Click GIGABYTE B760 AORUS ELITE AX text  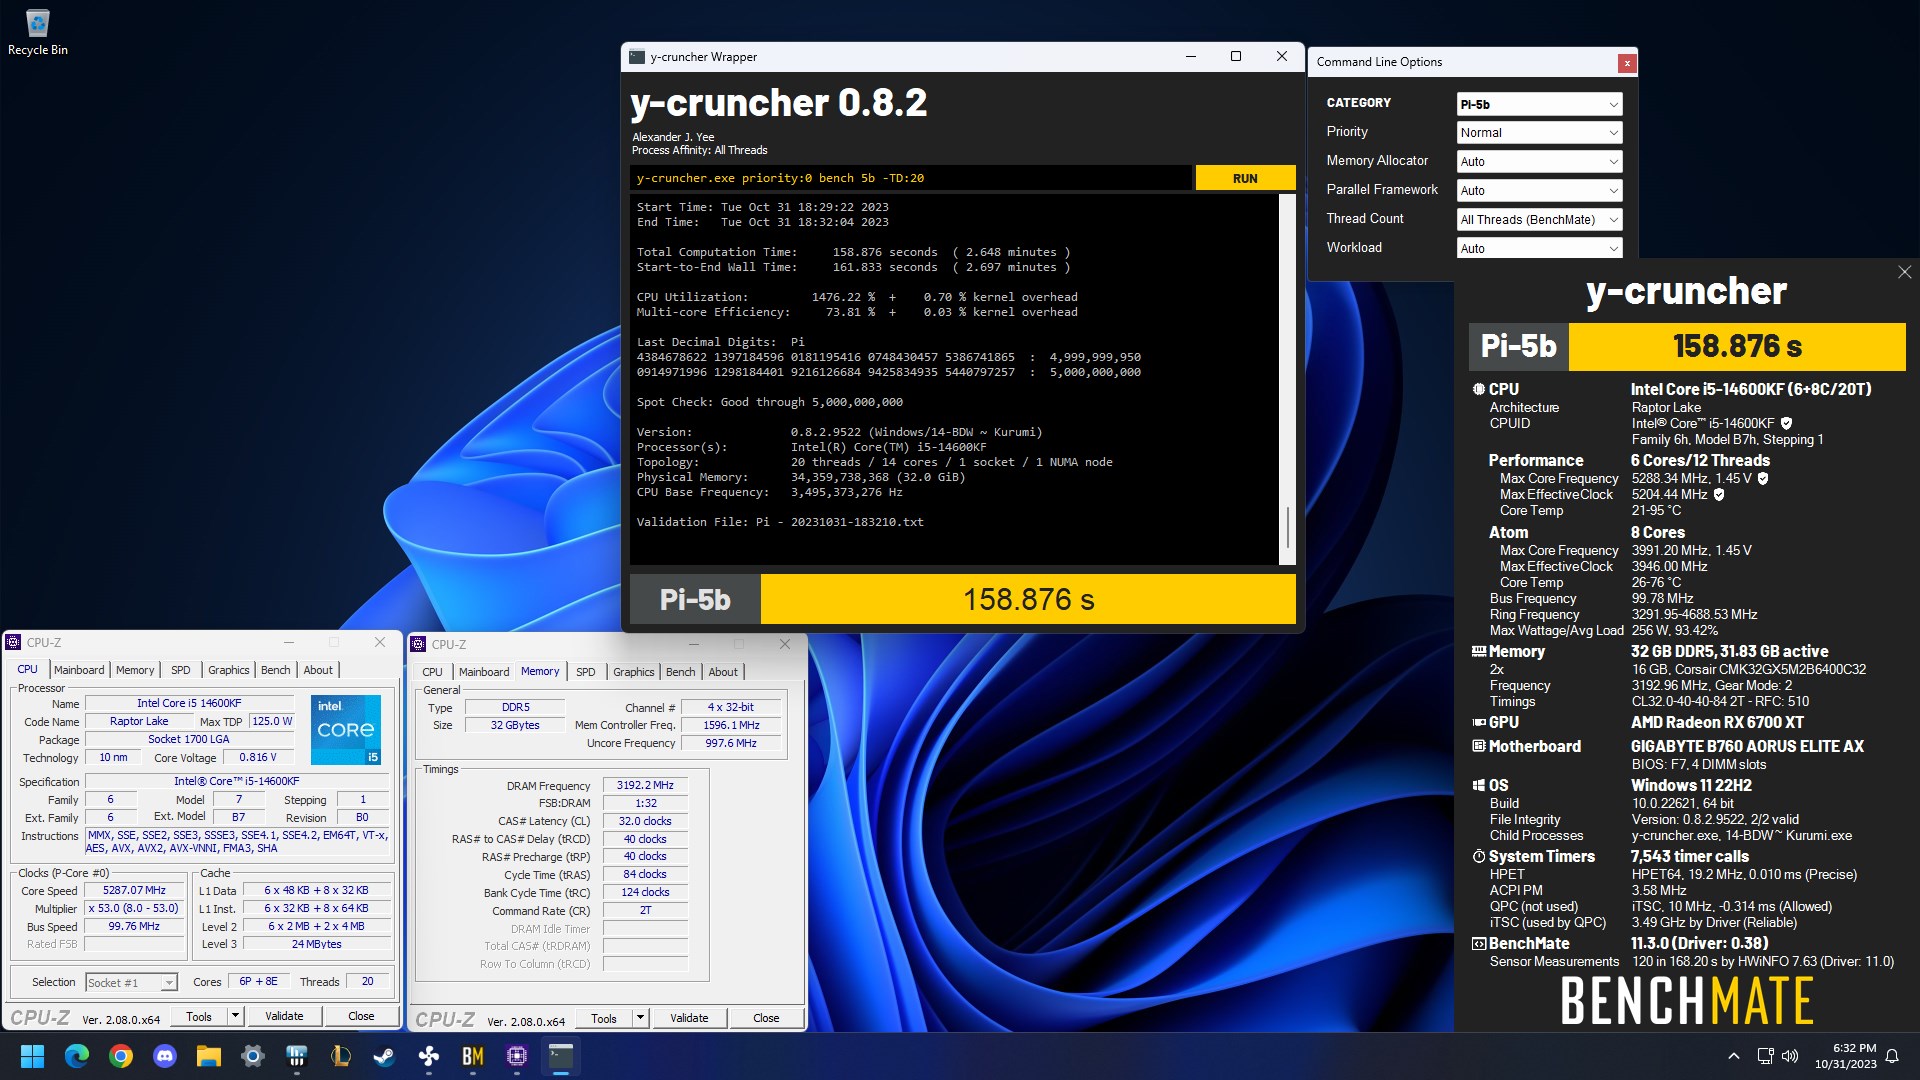1747,747
